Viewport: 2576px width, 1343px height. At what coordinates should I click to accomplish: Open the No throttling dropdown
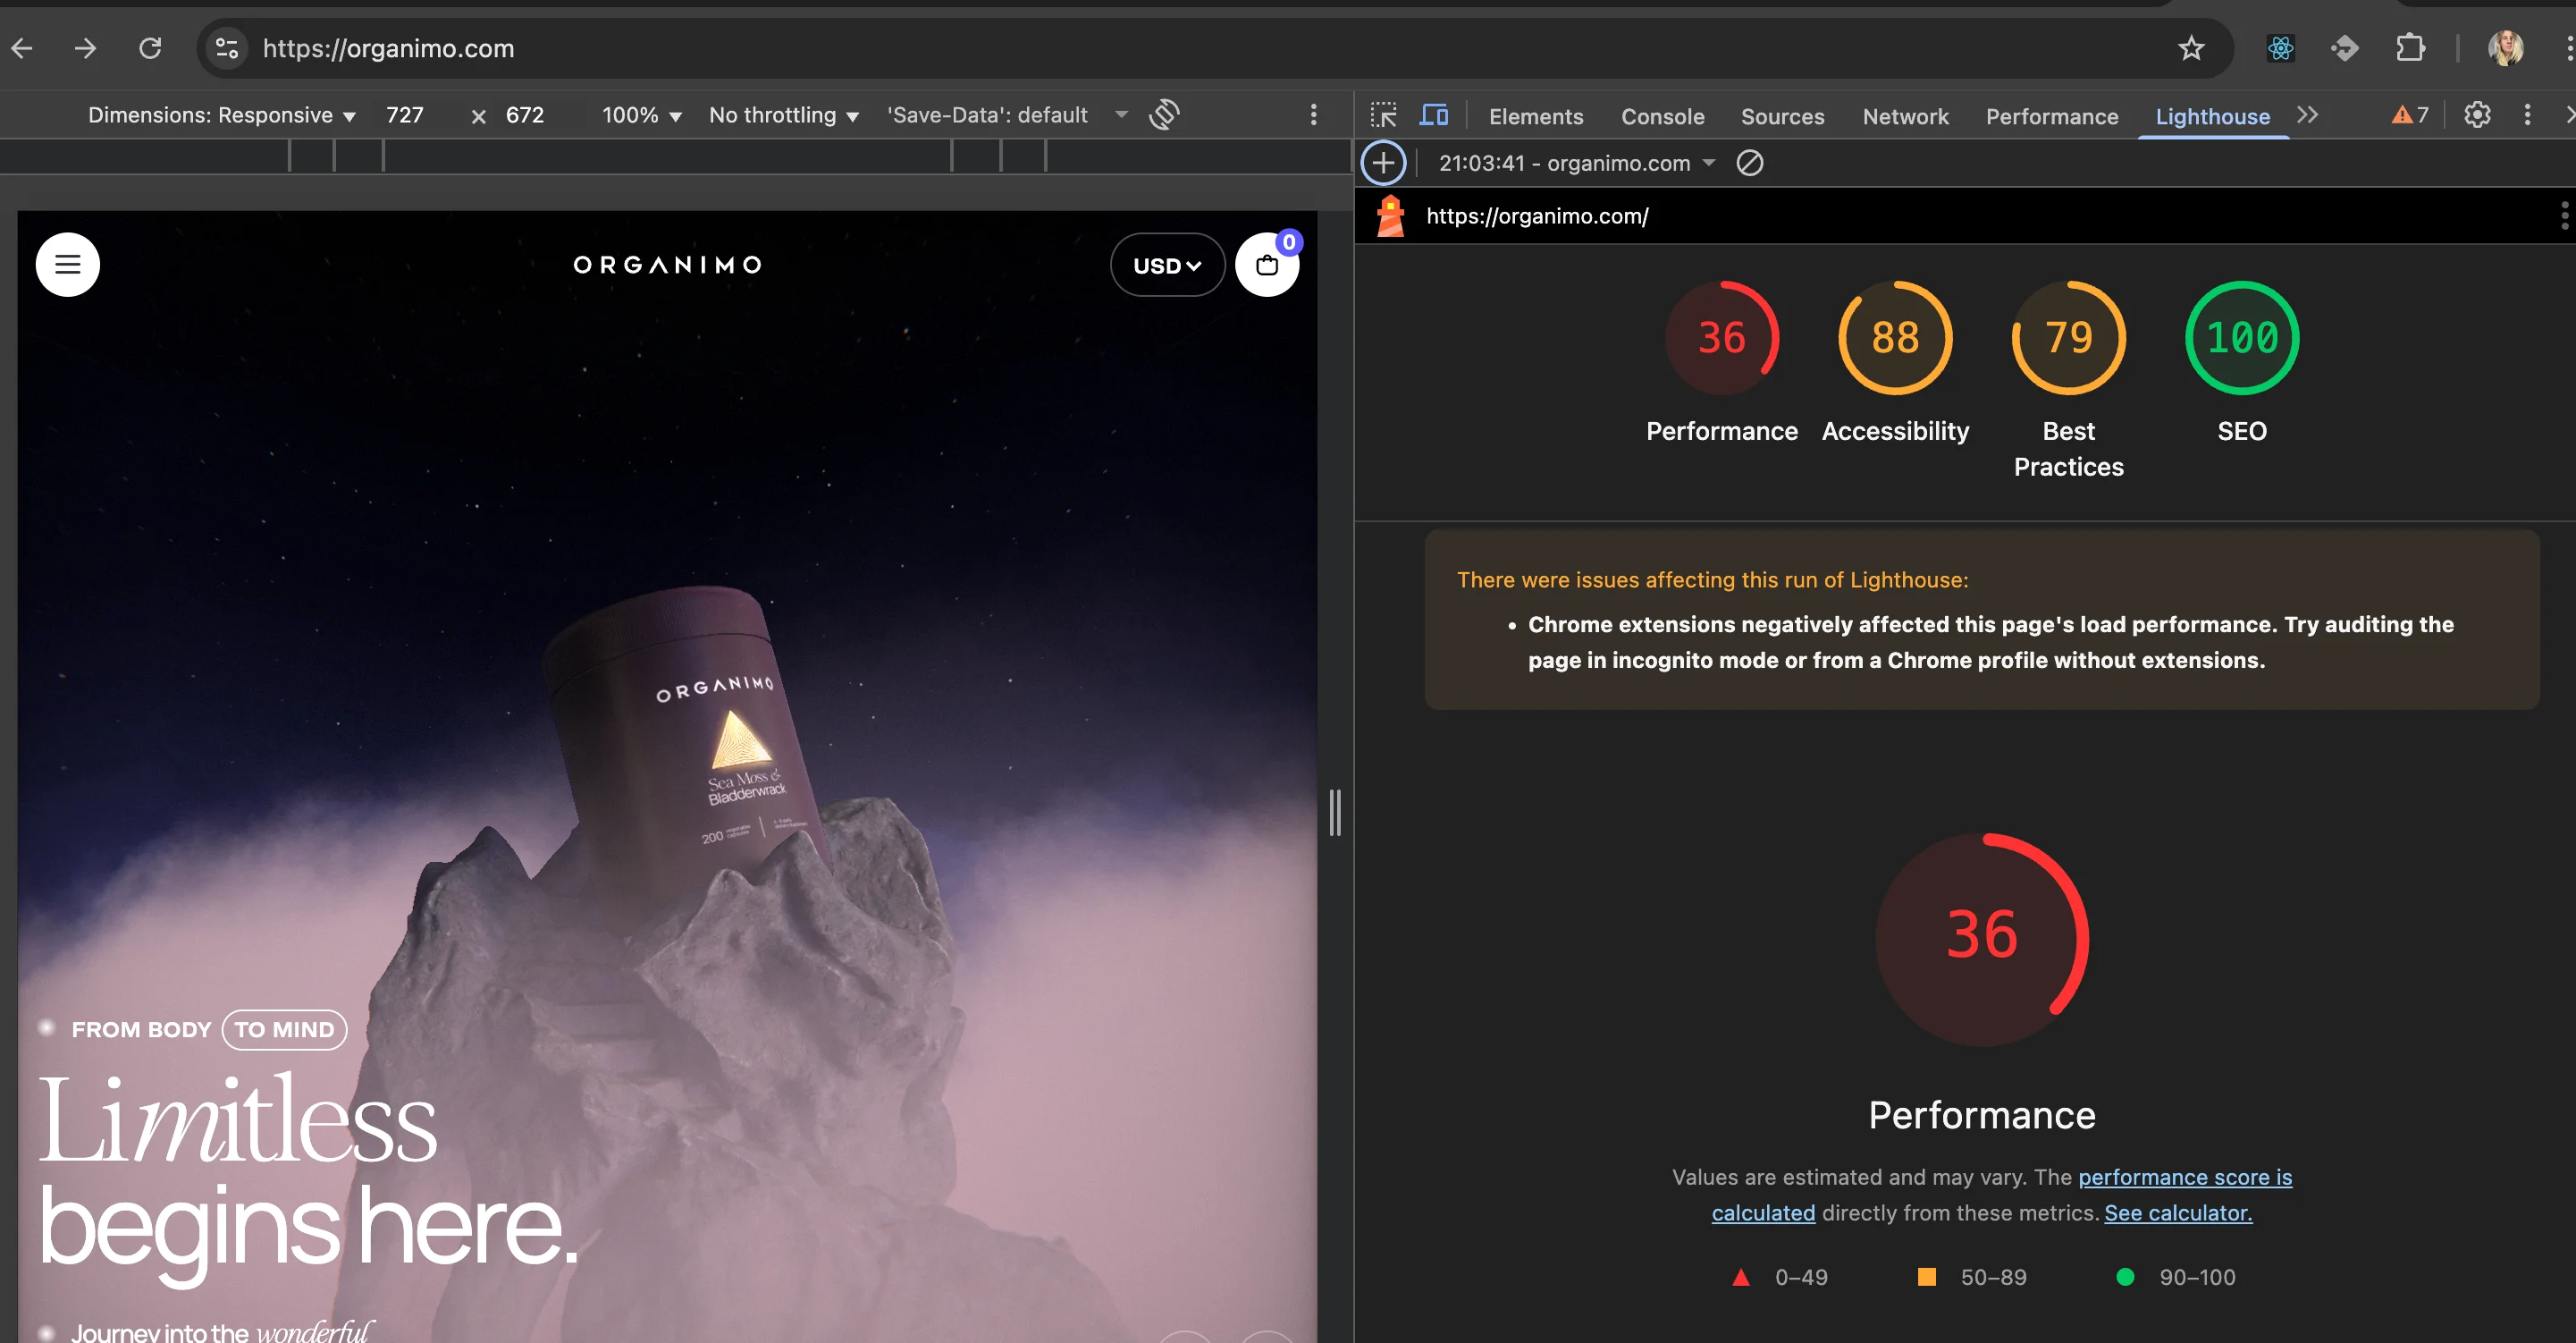pos(784,115)
